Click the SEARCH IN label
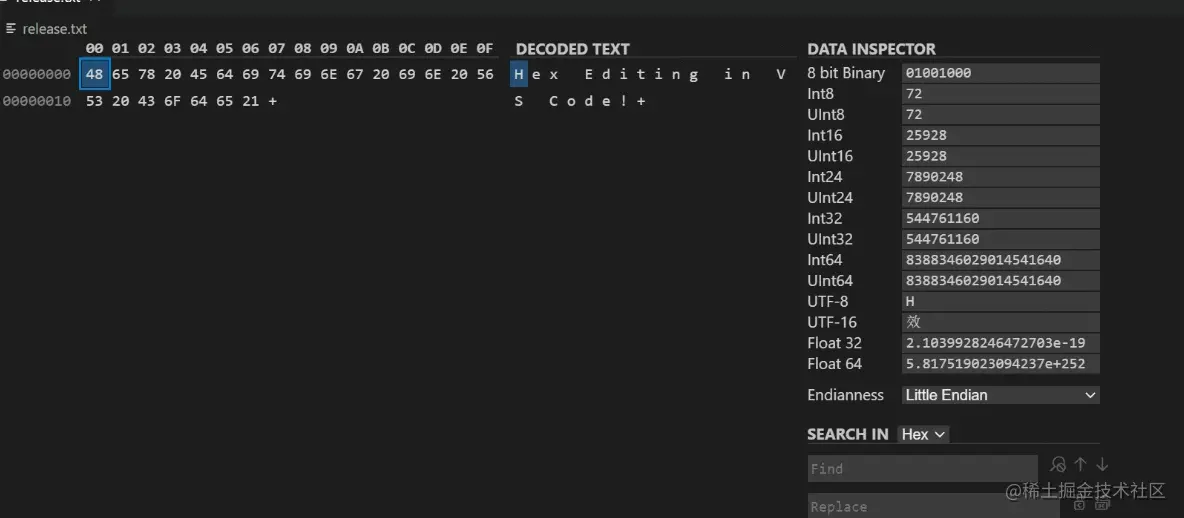Image resolution: width=1184 pixels, height=518 pixels. coord(848,434)
